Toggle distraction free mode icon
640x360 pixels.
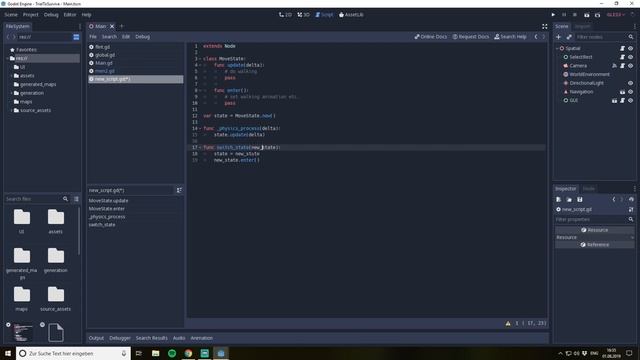(544, 26)
